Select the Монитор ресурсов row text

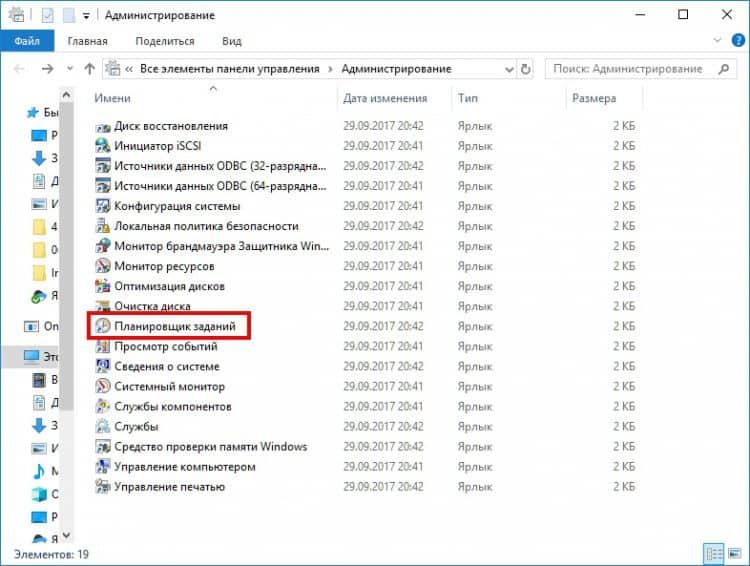pos(164,266)
